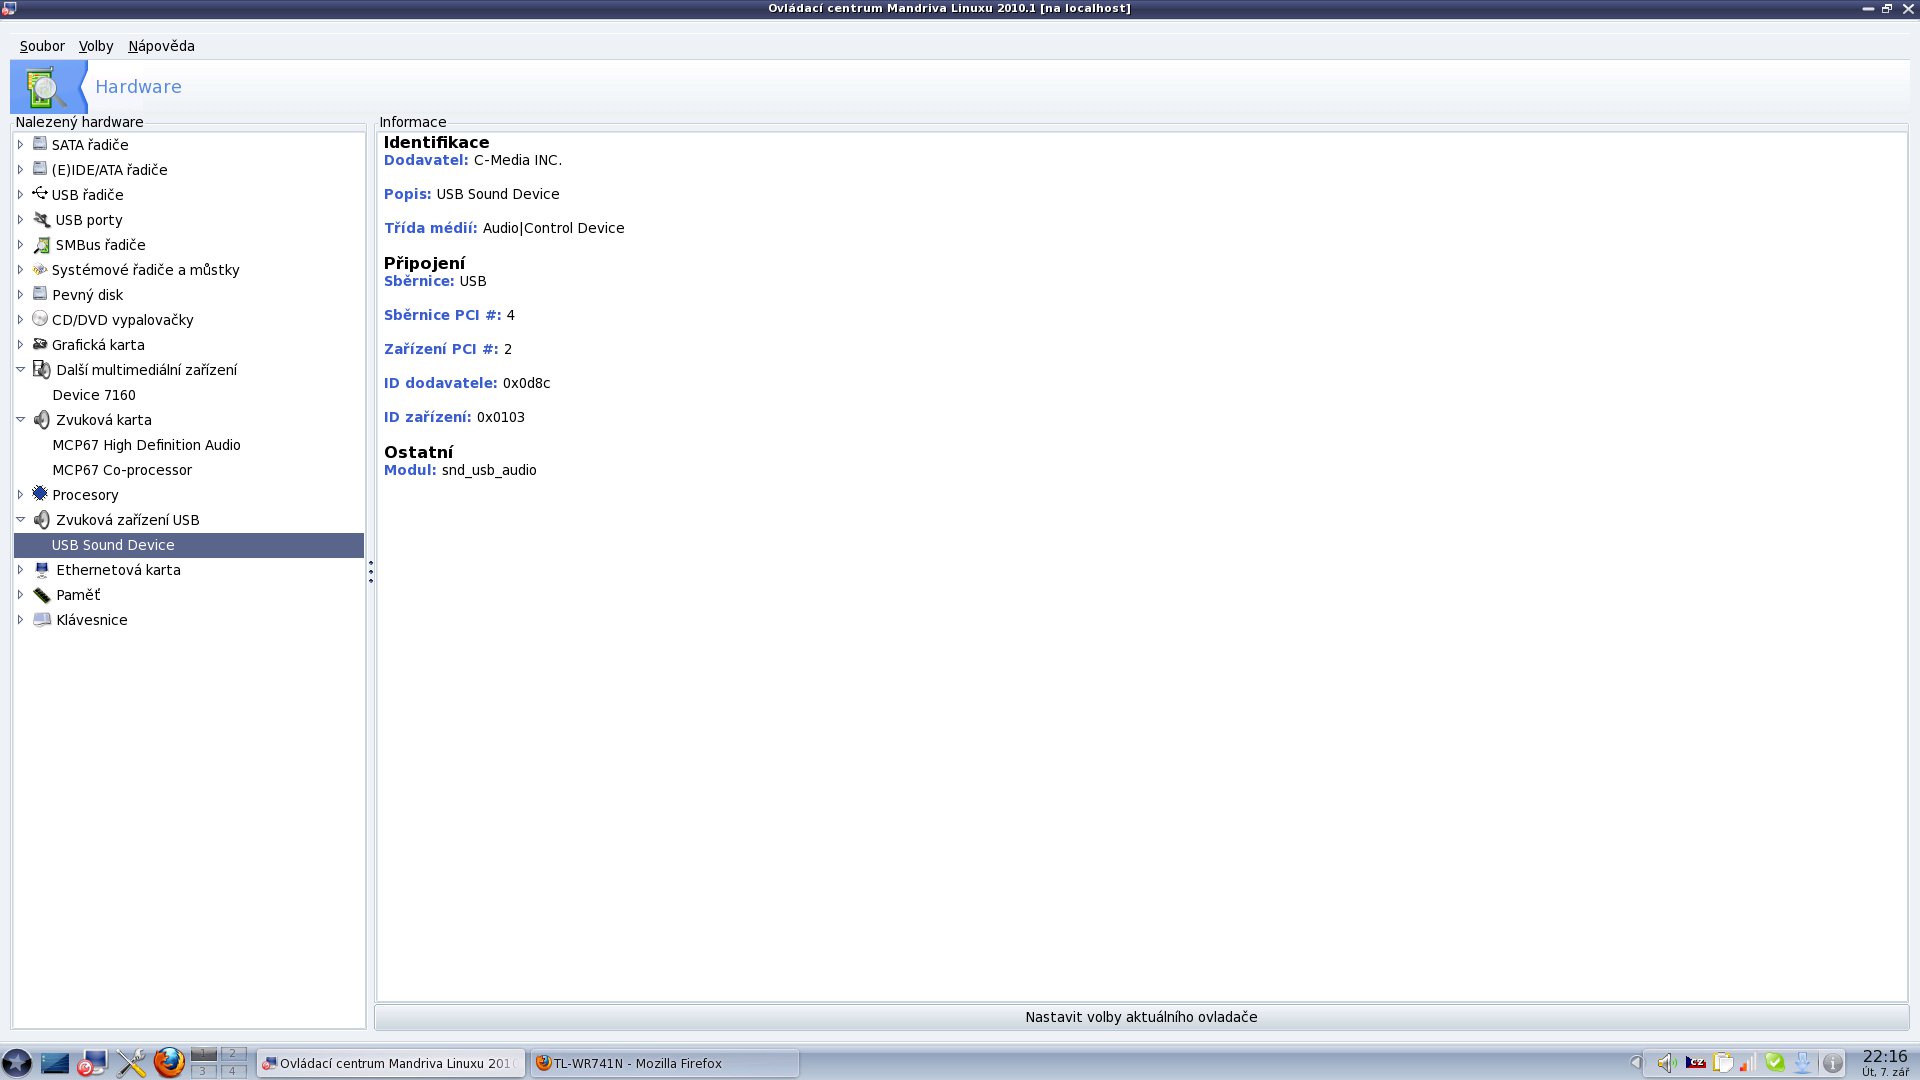Expand the Pevný disk node
The height and width of the screenshot is (1080, 1920).
(20, 295)
